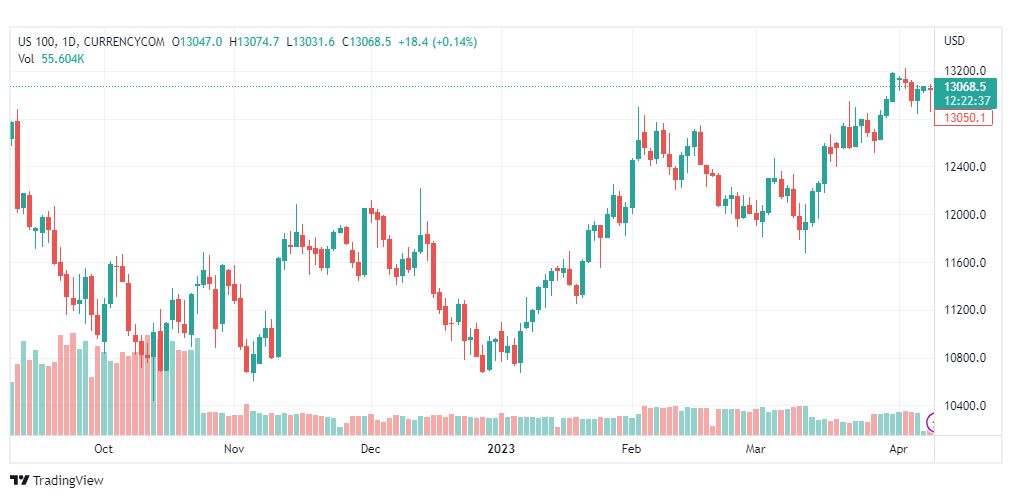Viewport: 1012px width, 498px height.
Task: Click the USD currency label
Action: pos(955,41)
